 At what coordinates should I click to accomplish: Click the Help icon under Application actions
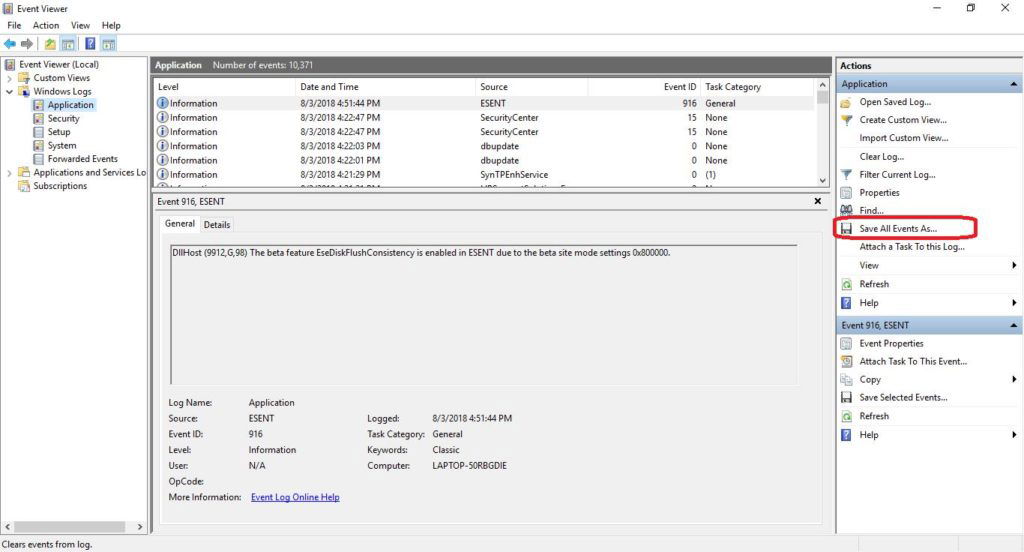(846, 303)
